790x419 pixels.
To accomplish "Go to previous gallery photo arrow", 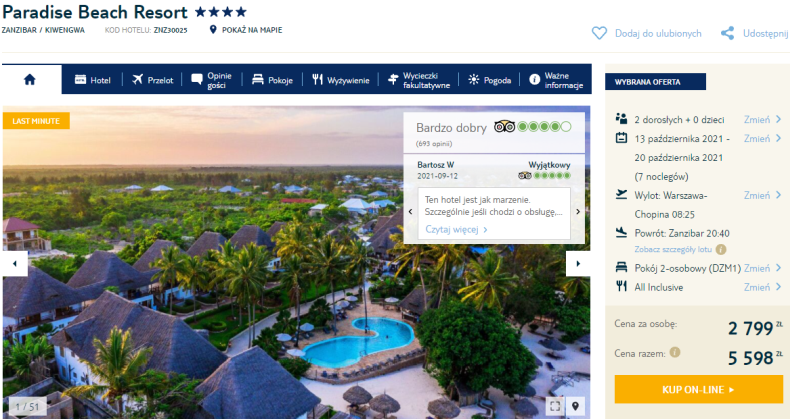I will tap(15, 263).
